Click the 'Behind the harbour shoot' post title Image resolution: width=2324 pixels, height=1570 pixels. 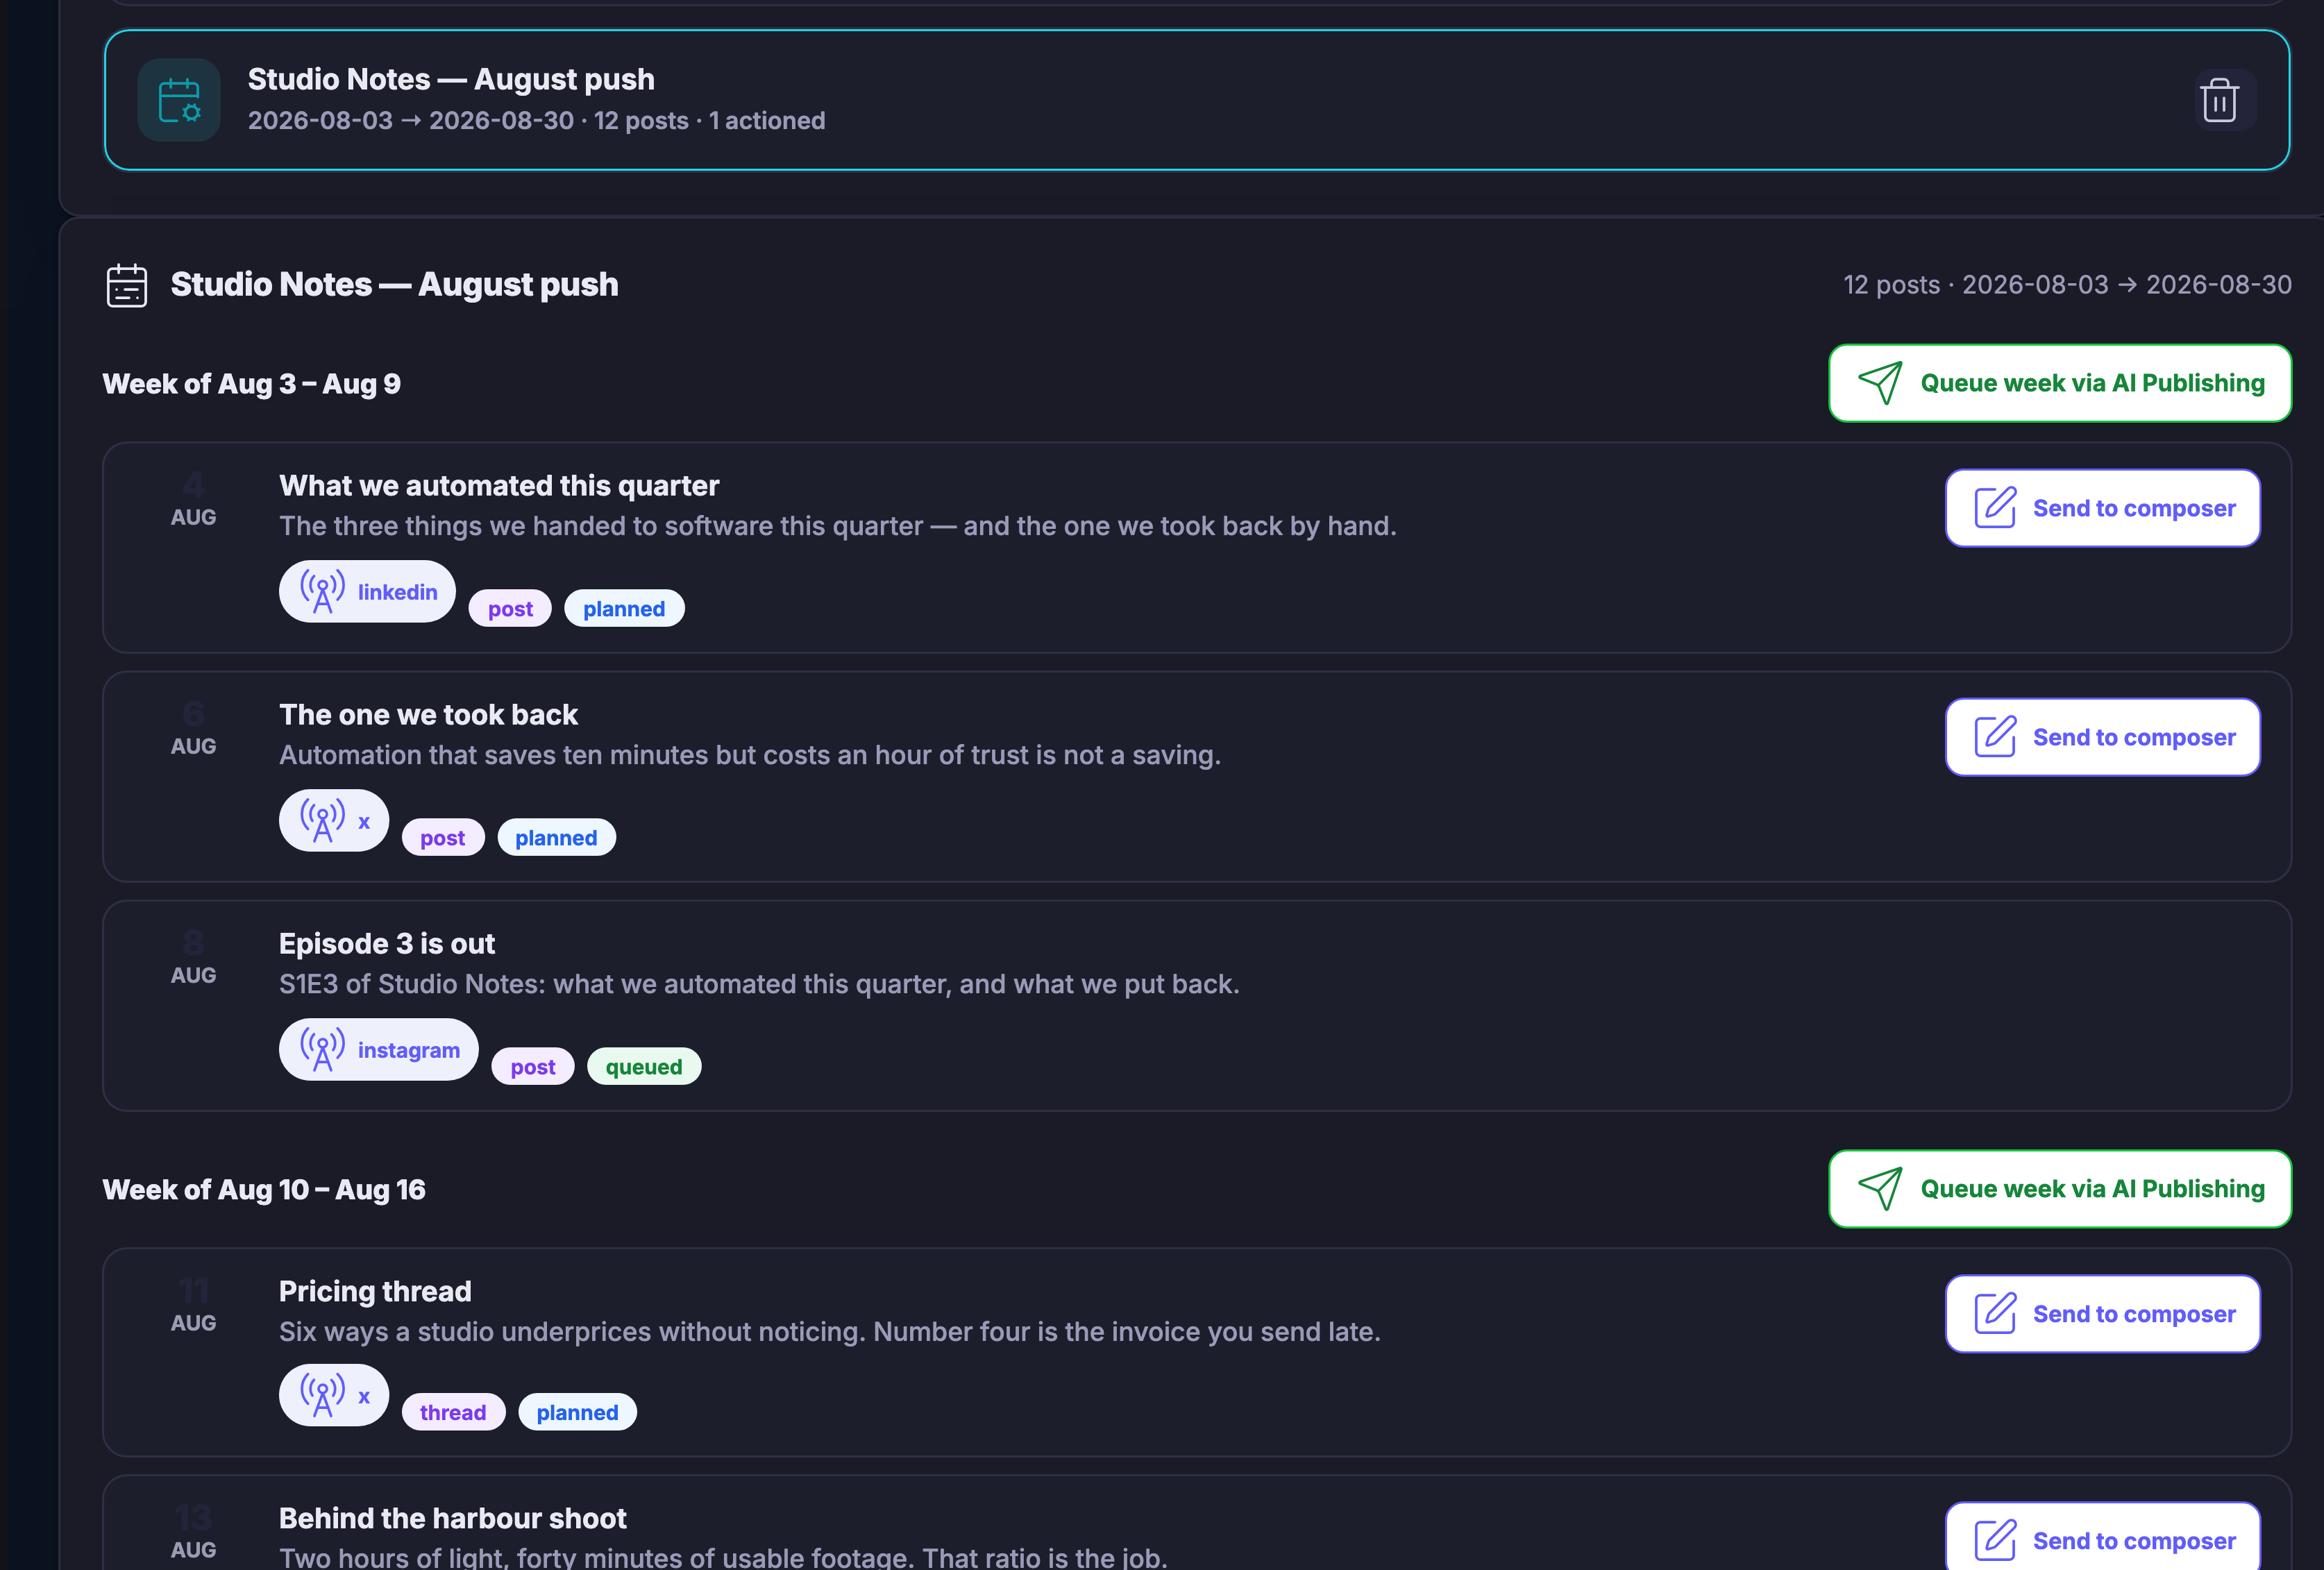(453, 1519)
